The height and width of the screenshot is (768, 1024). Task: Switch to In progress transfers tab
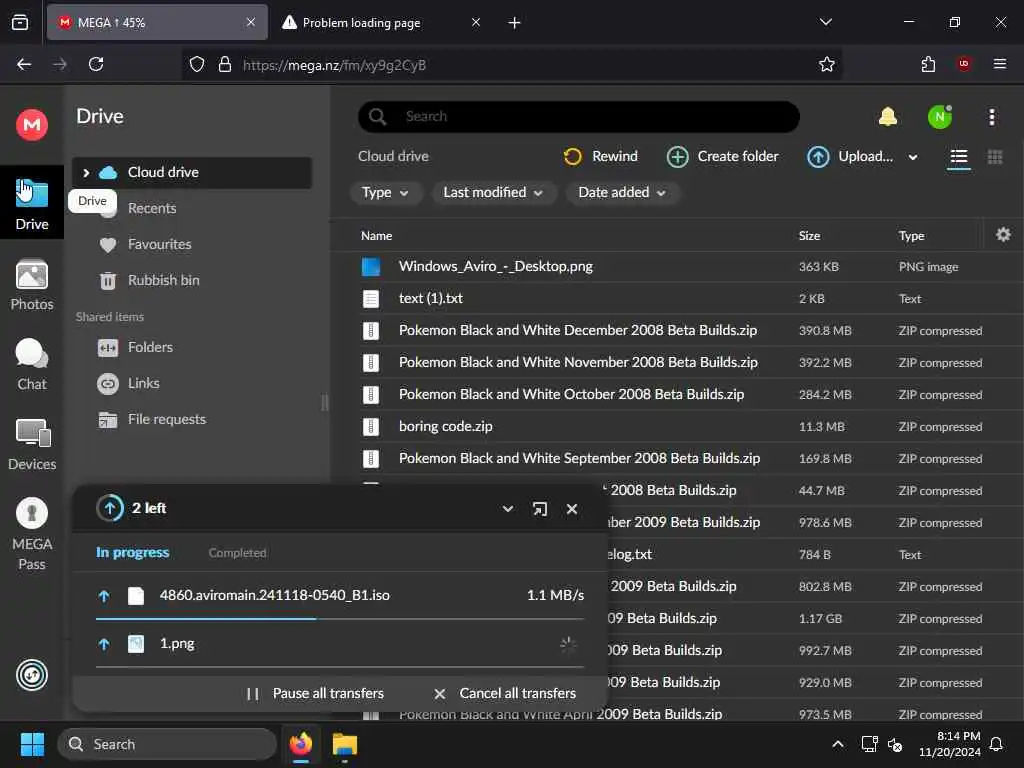[133, 552]
